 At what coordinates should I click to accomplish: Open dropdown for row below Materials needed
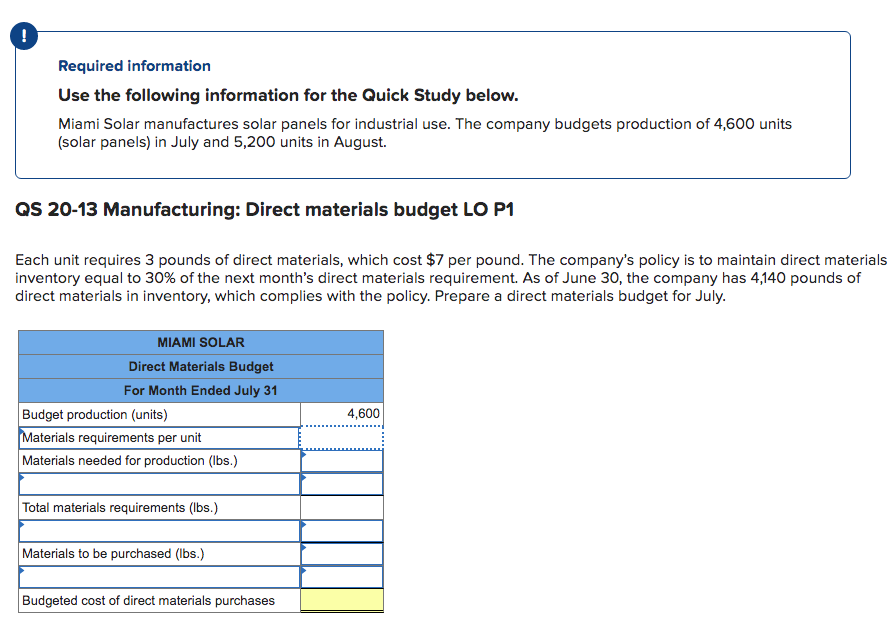click(159, 484)
